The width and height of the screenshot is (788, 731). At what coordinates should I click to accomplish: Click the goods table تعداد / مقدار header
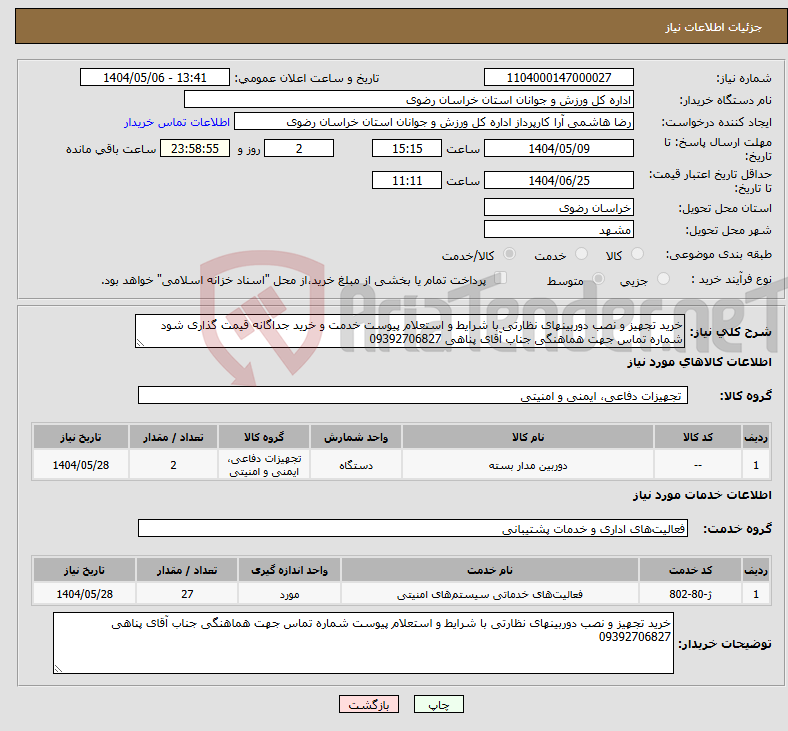coord(173,437)
